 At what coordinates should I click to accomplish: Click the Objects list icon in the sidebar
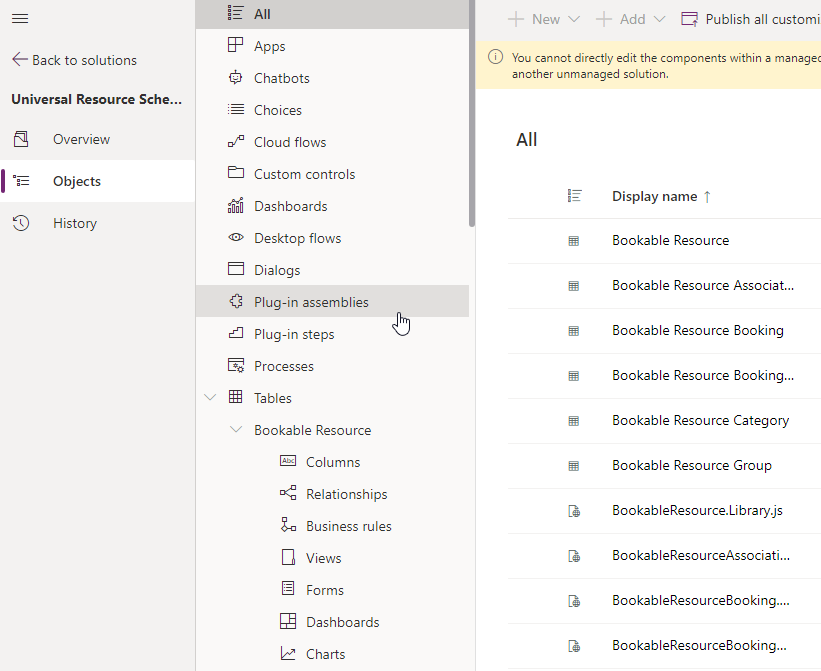[21, 181]
